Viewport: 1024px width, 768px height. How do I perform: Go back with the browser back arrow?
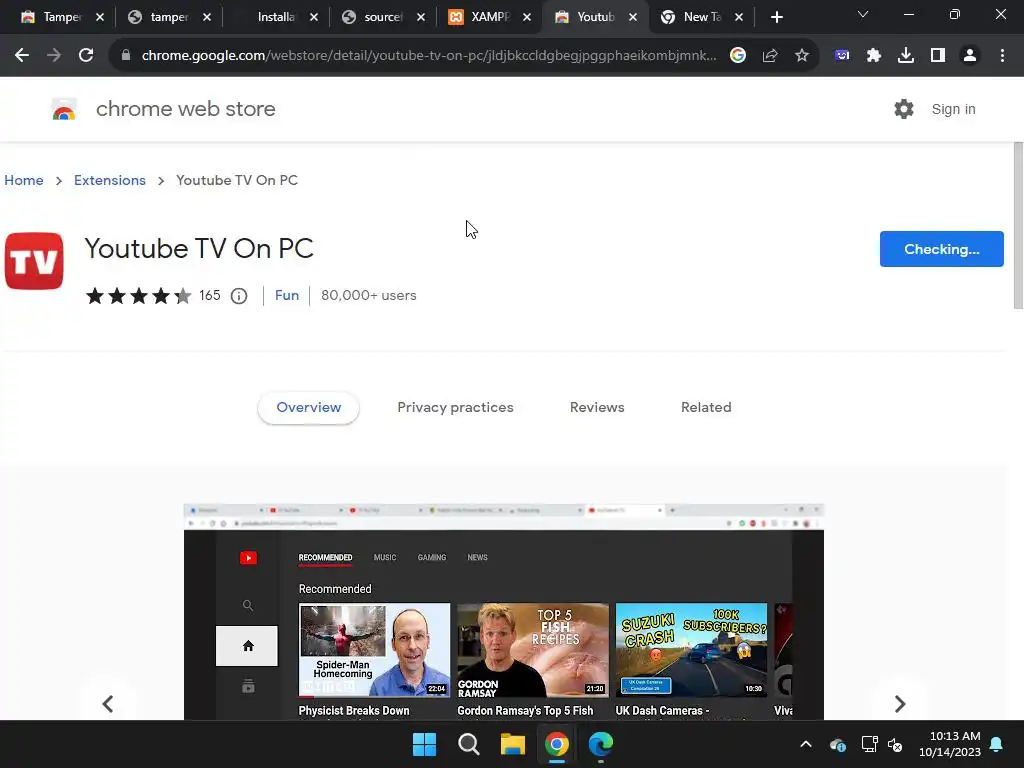pyautogui.click(x=22, y=56)
